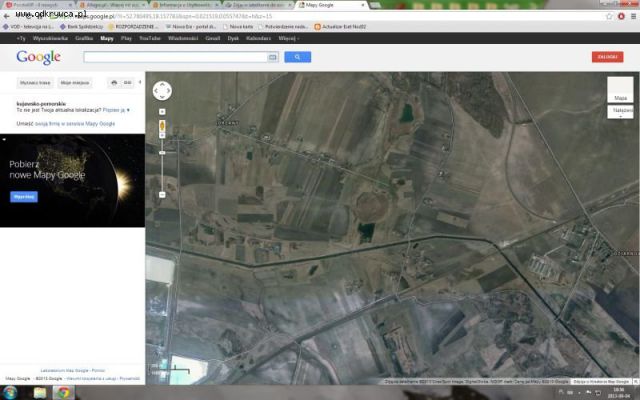Screen dimensions: 640x400
Task: Open Play in the Google bar
Action: pyautogui.click(x=126, y=38)
